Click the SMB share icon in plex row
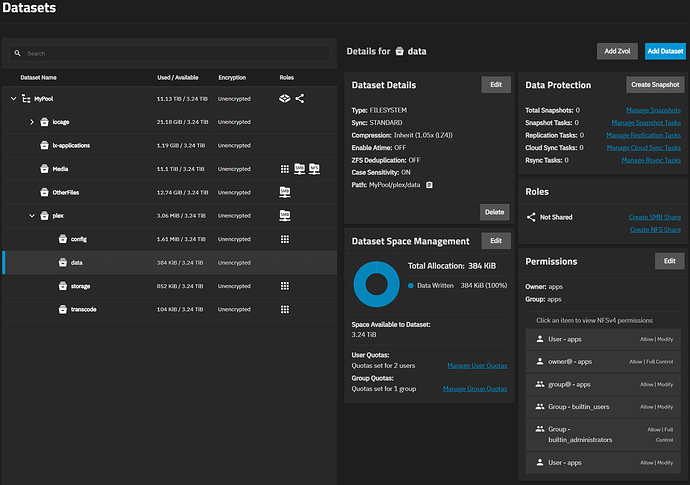Image resolution: width=690 pixels, height=485 pixels. 285,216
